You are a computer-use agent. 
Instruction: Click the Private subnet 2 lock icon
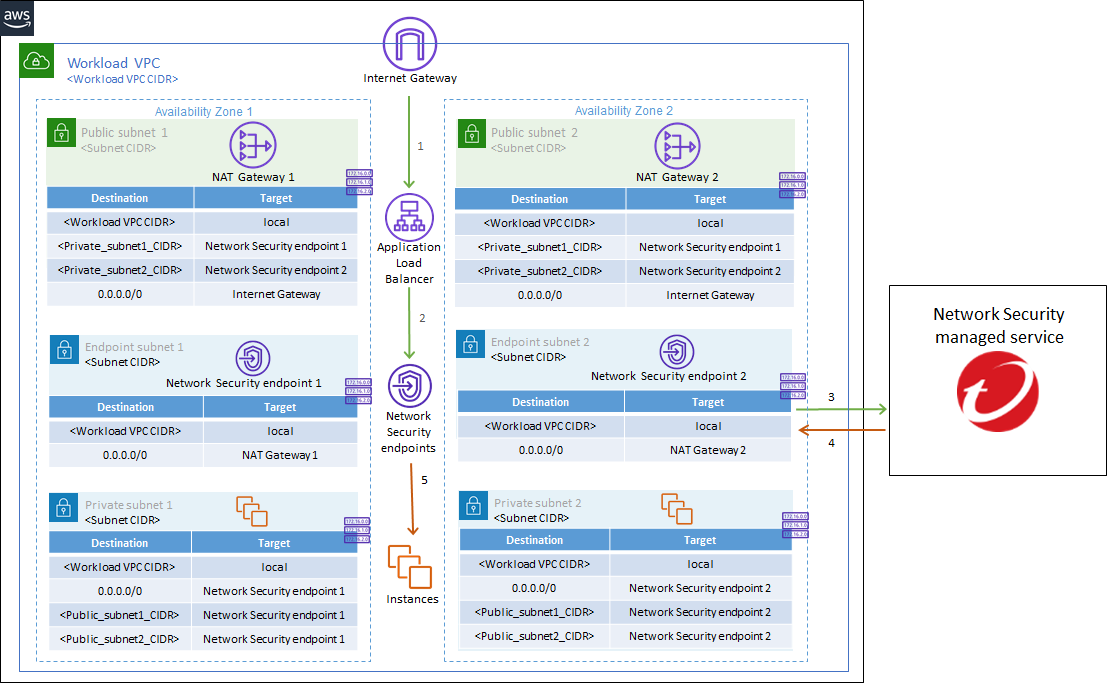coord(474,506)
